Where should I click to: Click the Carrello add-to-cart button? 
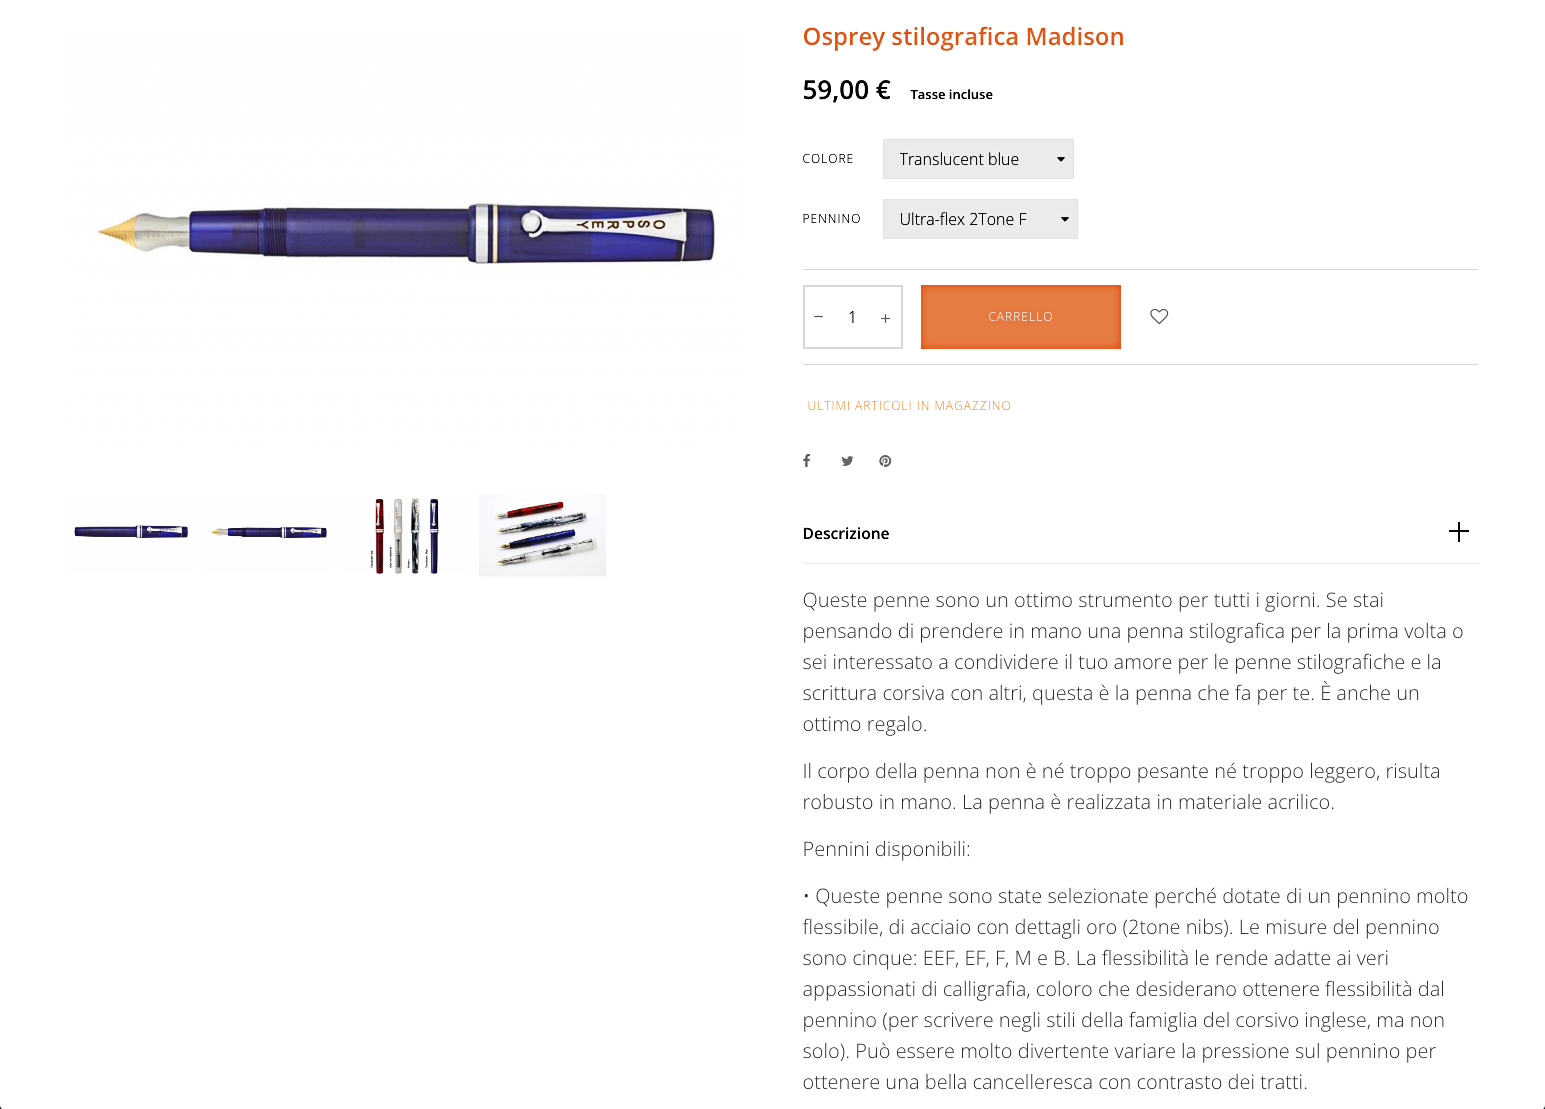pyautogui.click(x=1020, y=317)
